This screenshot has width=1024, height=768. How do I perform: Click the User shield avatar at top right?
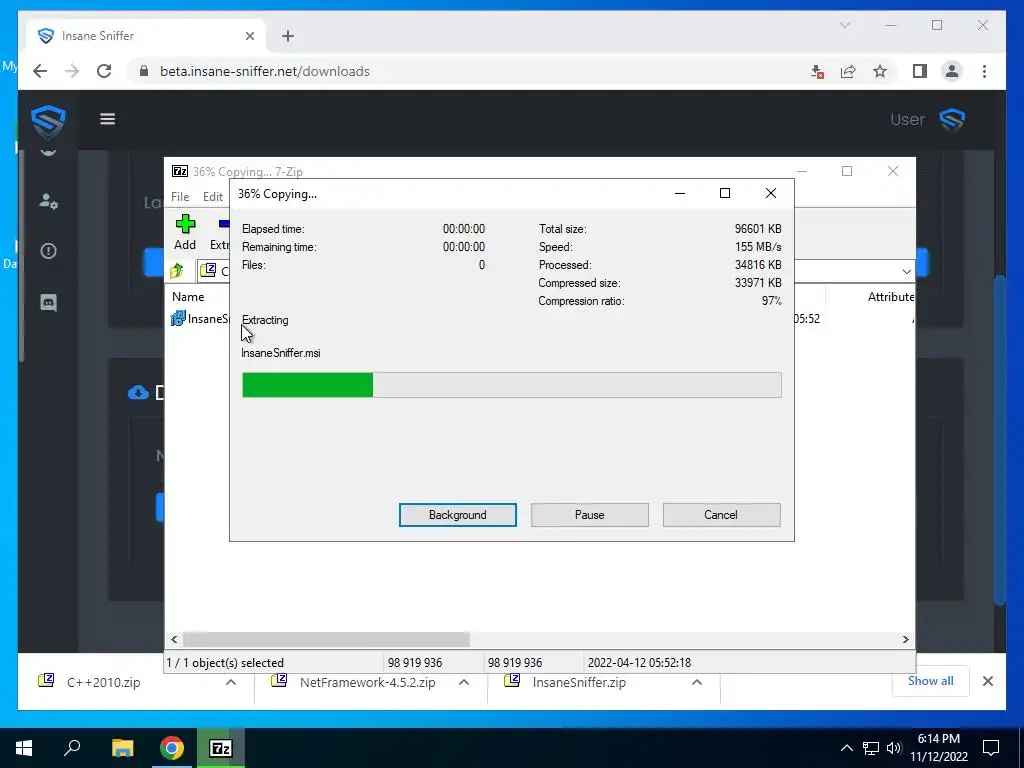(x=952, y=120)
